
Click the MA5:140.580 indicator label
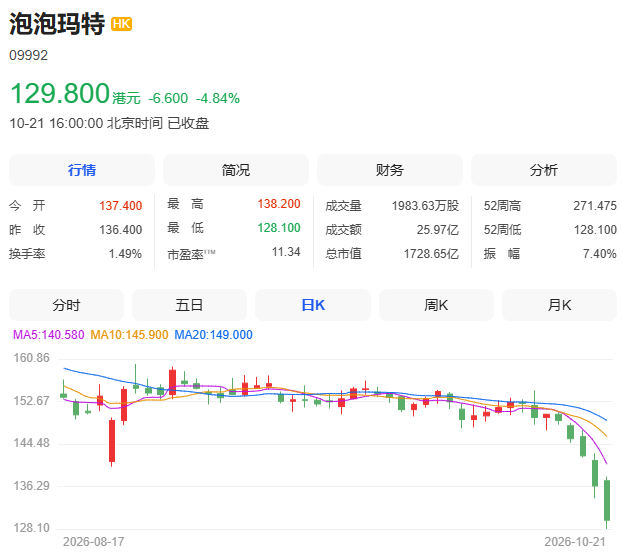tap(49, 335)
